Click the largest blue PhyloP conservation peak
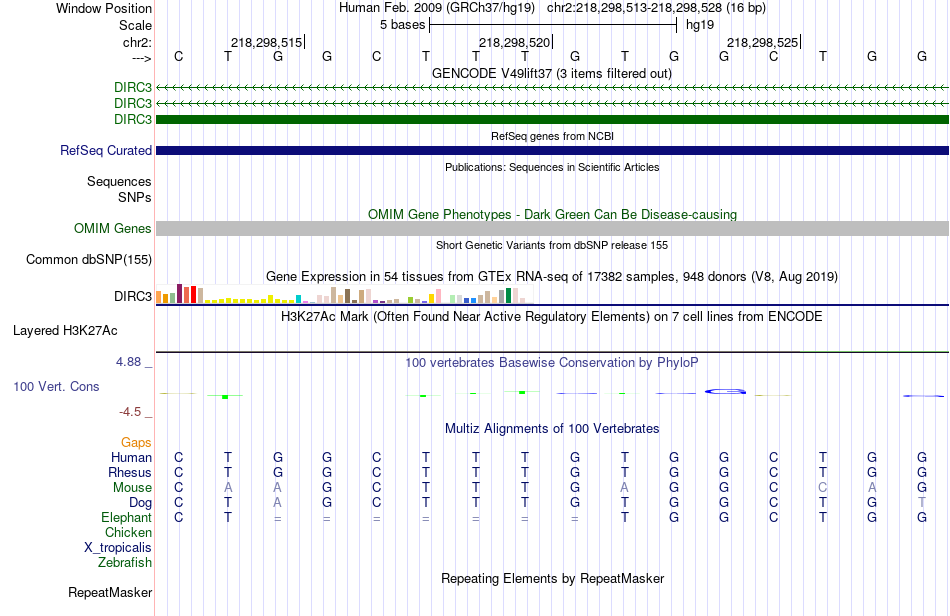Viewport: 950px width, 616px height. coord(725,392)
